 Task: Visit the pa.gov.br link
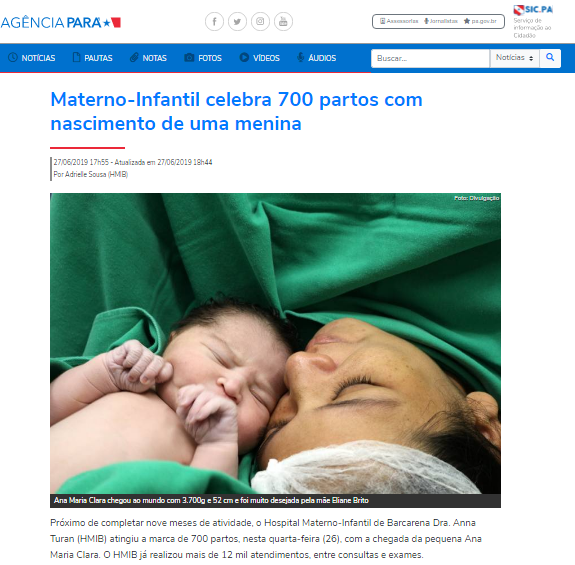click(480, 21)
